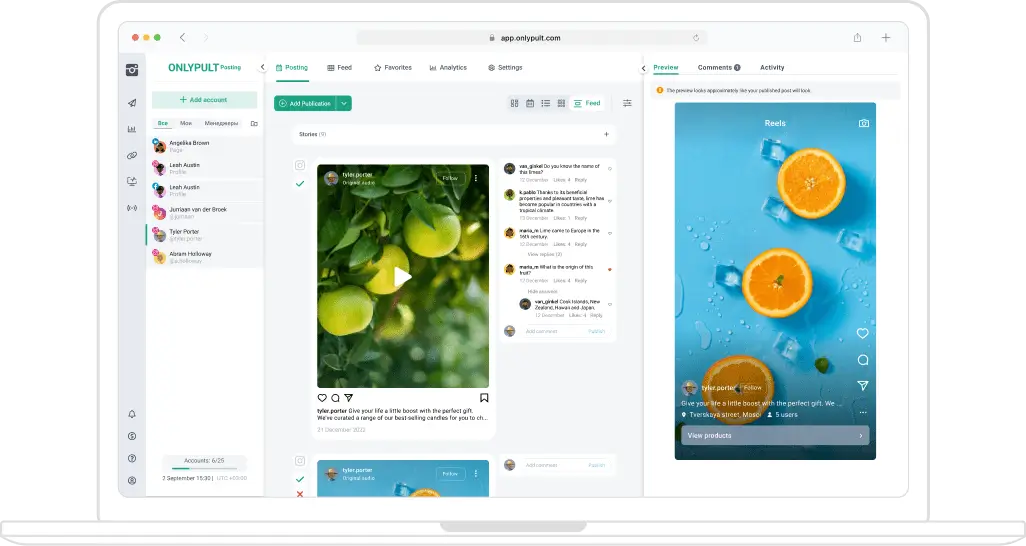The width and height of the screenshot is (1026, 546).
Task: Open the Comments tab in preview panel
Action: 718,68
